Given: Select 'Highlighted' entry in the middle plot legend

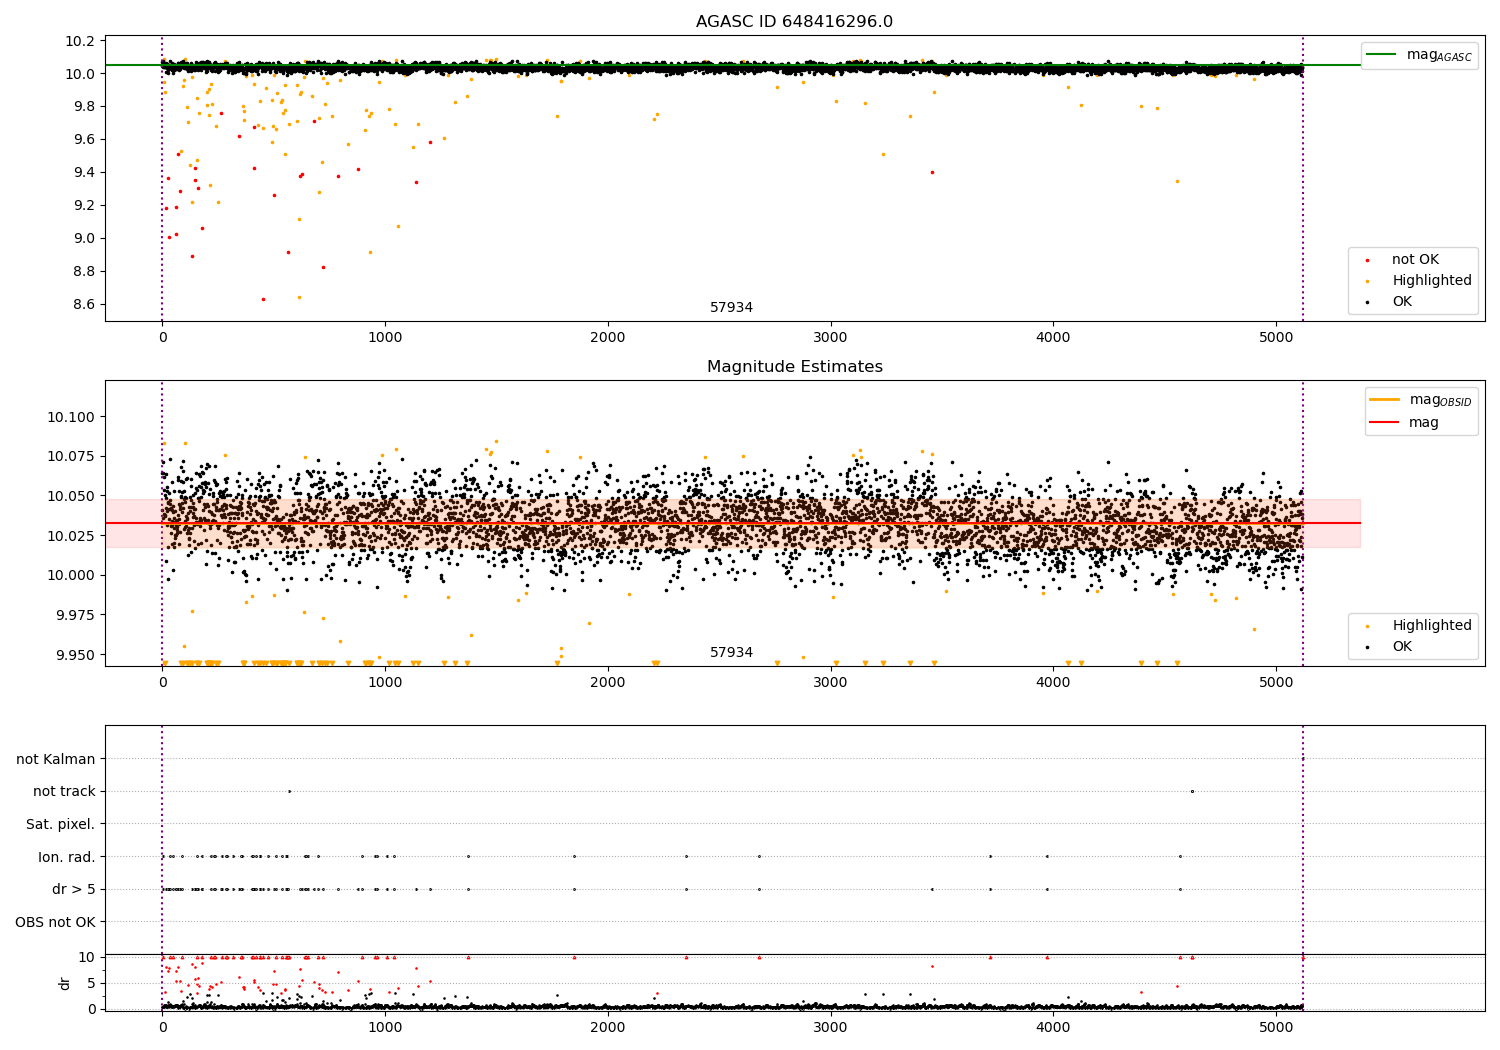Looking at the screenshot, I should pos(1432,626).
